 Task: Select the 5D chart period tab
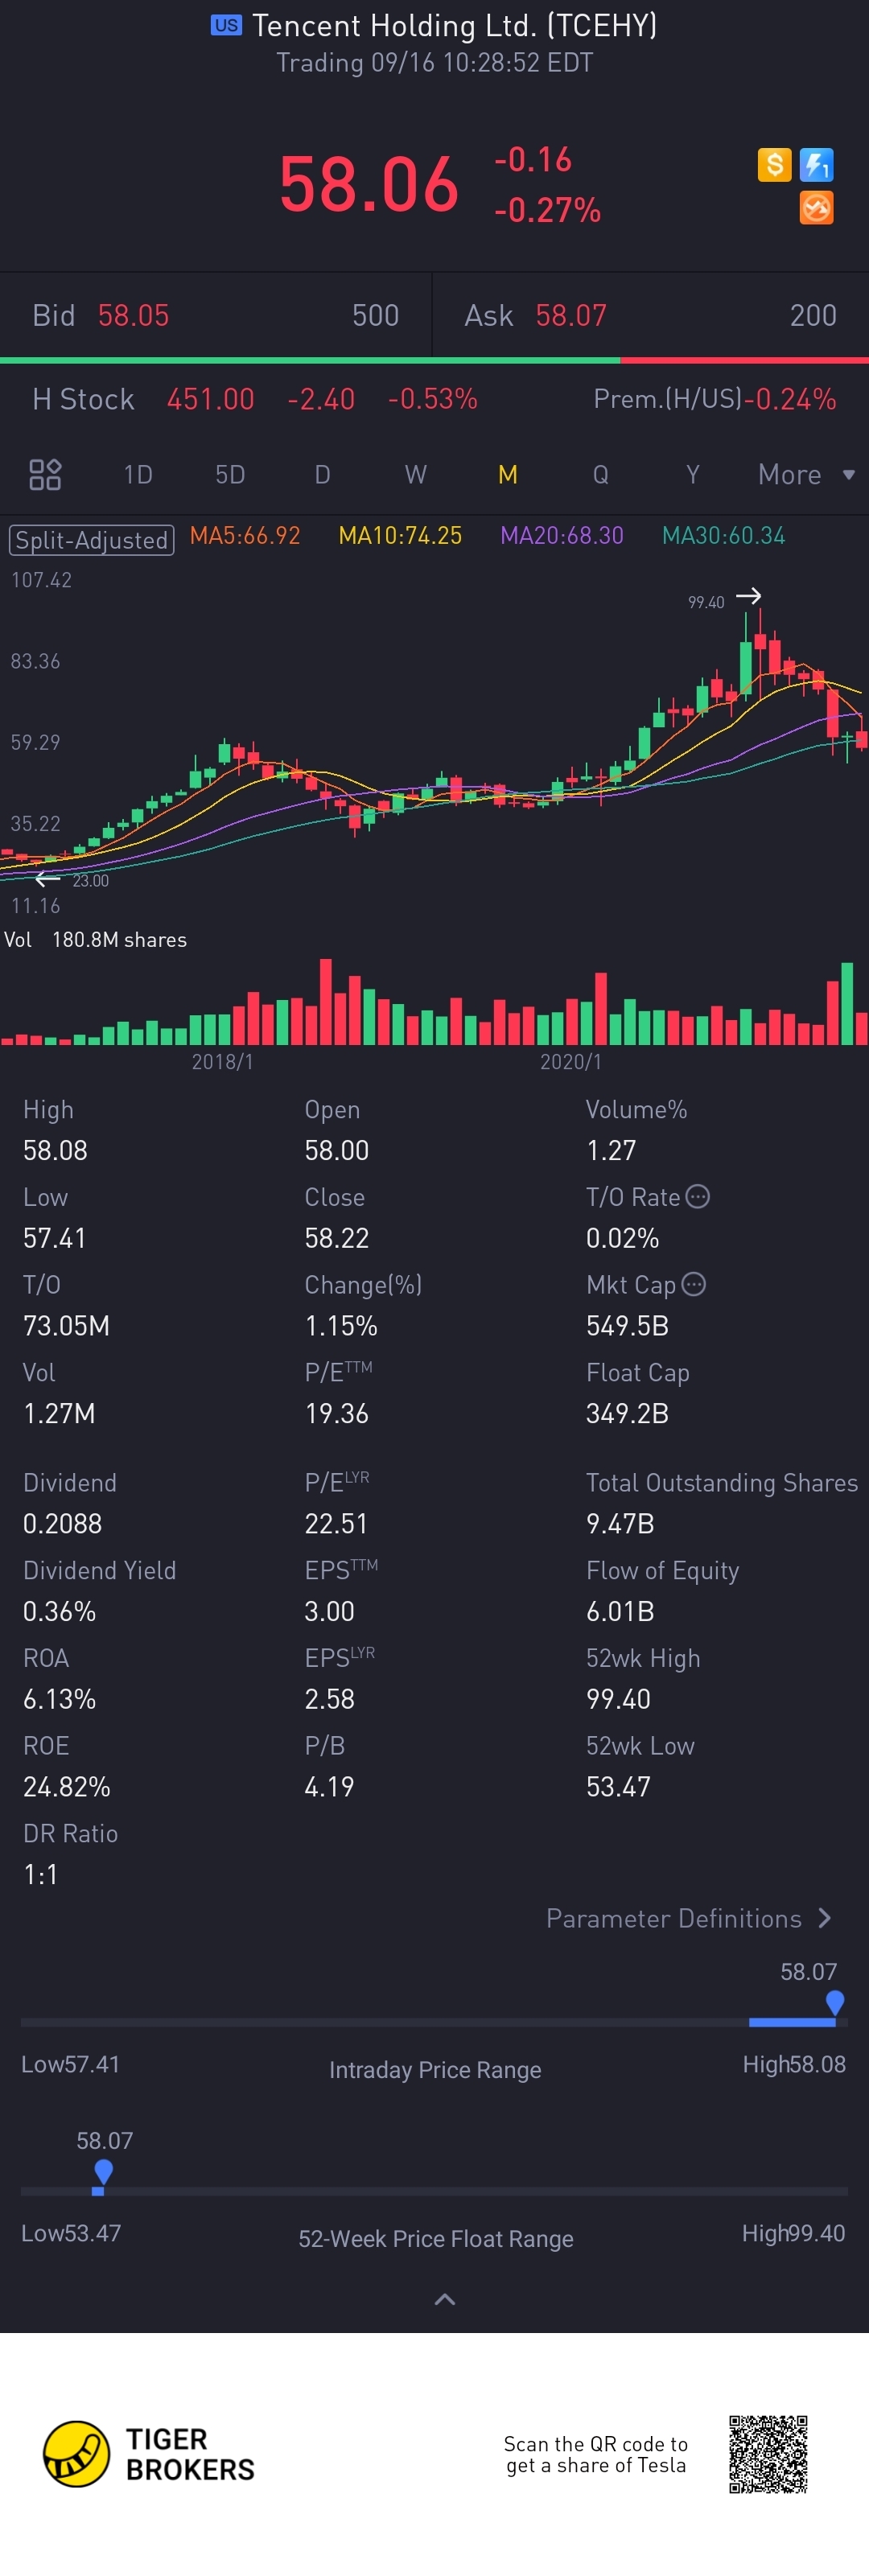coord(230,474)
